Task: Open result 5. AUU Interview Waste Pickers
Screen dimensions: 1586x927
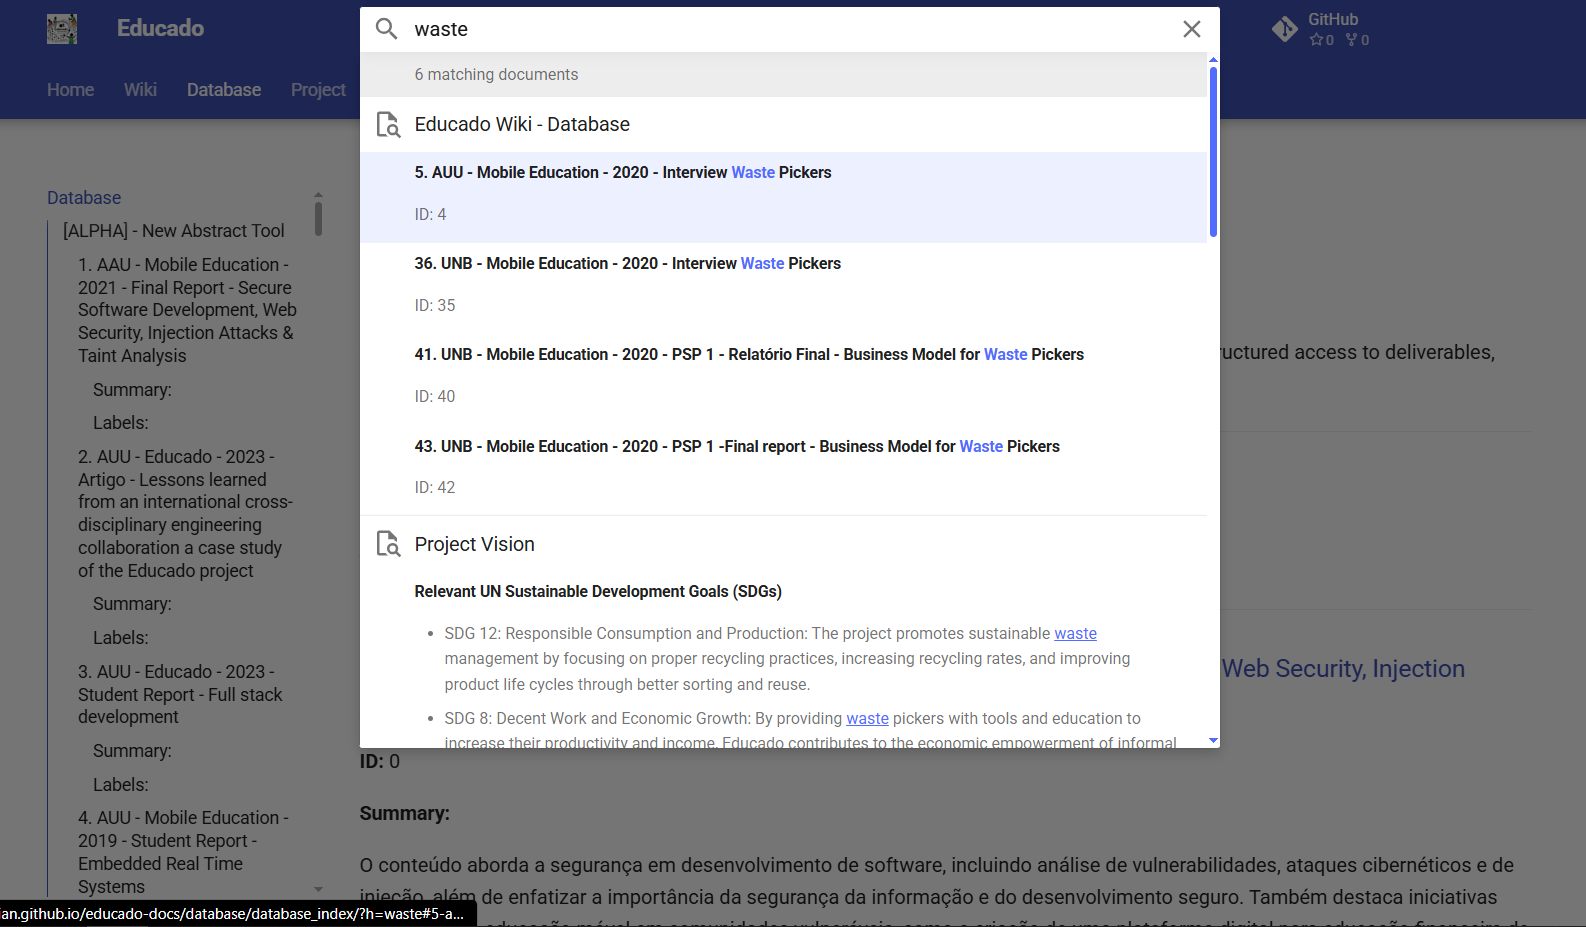Action: click(x=622, y=173)
